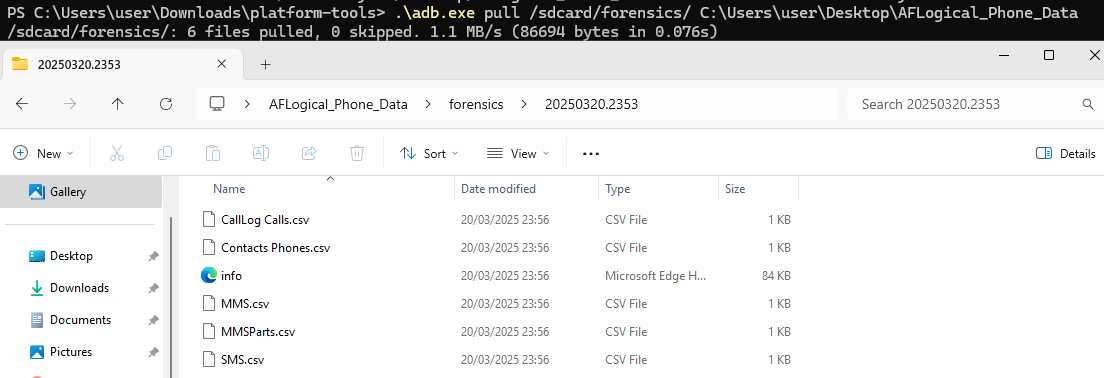Click the Delete trash can icon
Image resolution: width=1104 pixels, height=378 pixels.
click(x=357, y=153)
